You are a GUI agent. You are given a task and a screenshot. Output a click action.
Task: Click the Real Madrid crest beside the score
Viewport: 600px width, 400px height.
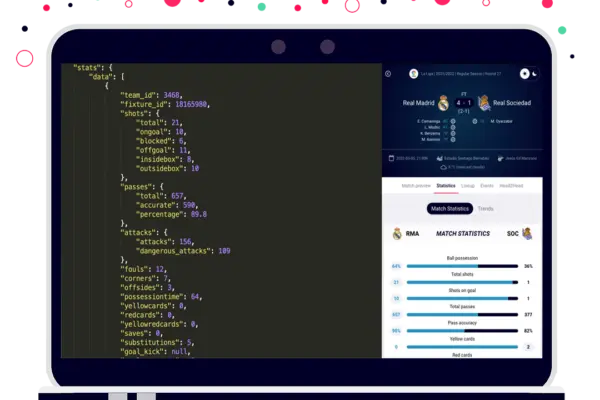click(443, 103)
